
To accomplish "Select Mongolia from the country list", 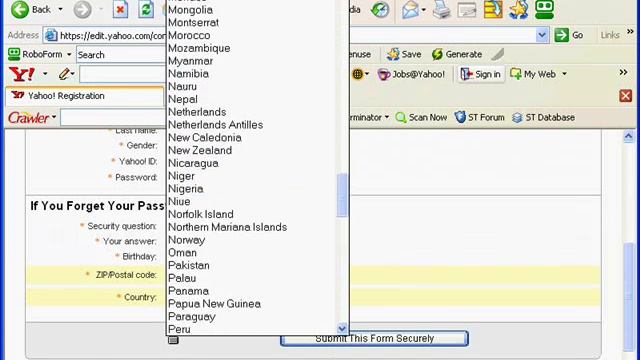I will 190,10.
